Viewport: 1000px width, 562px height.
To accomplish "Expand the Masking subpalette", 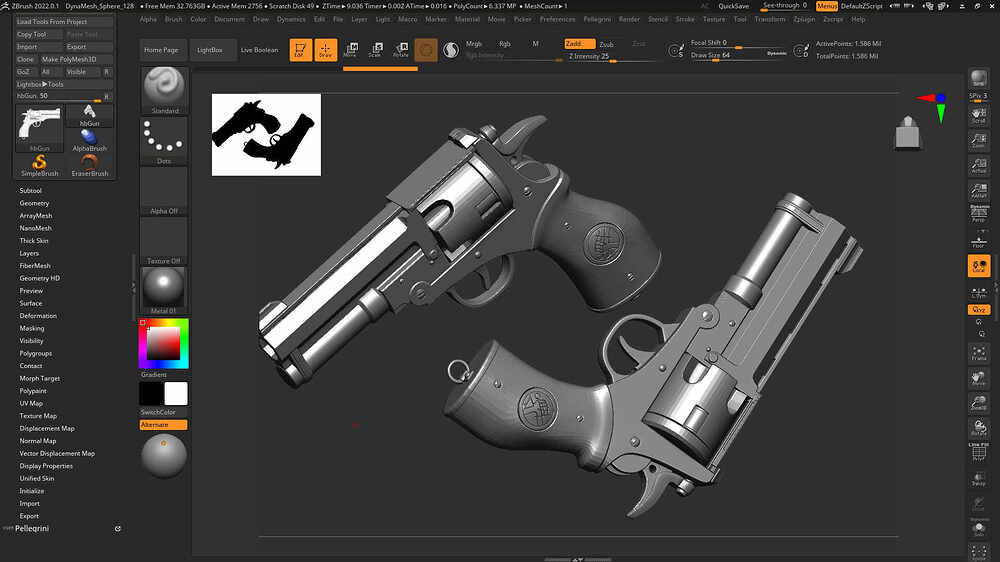I will pos(32,329).
